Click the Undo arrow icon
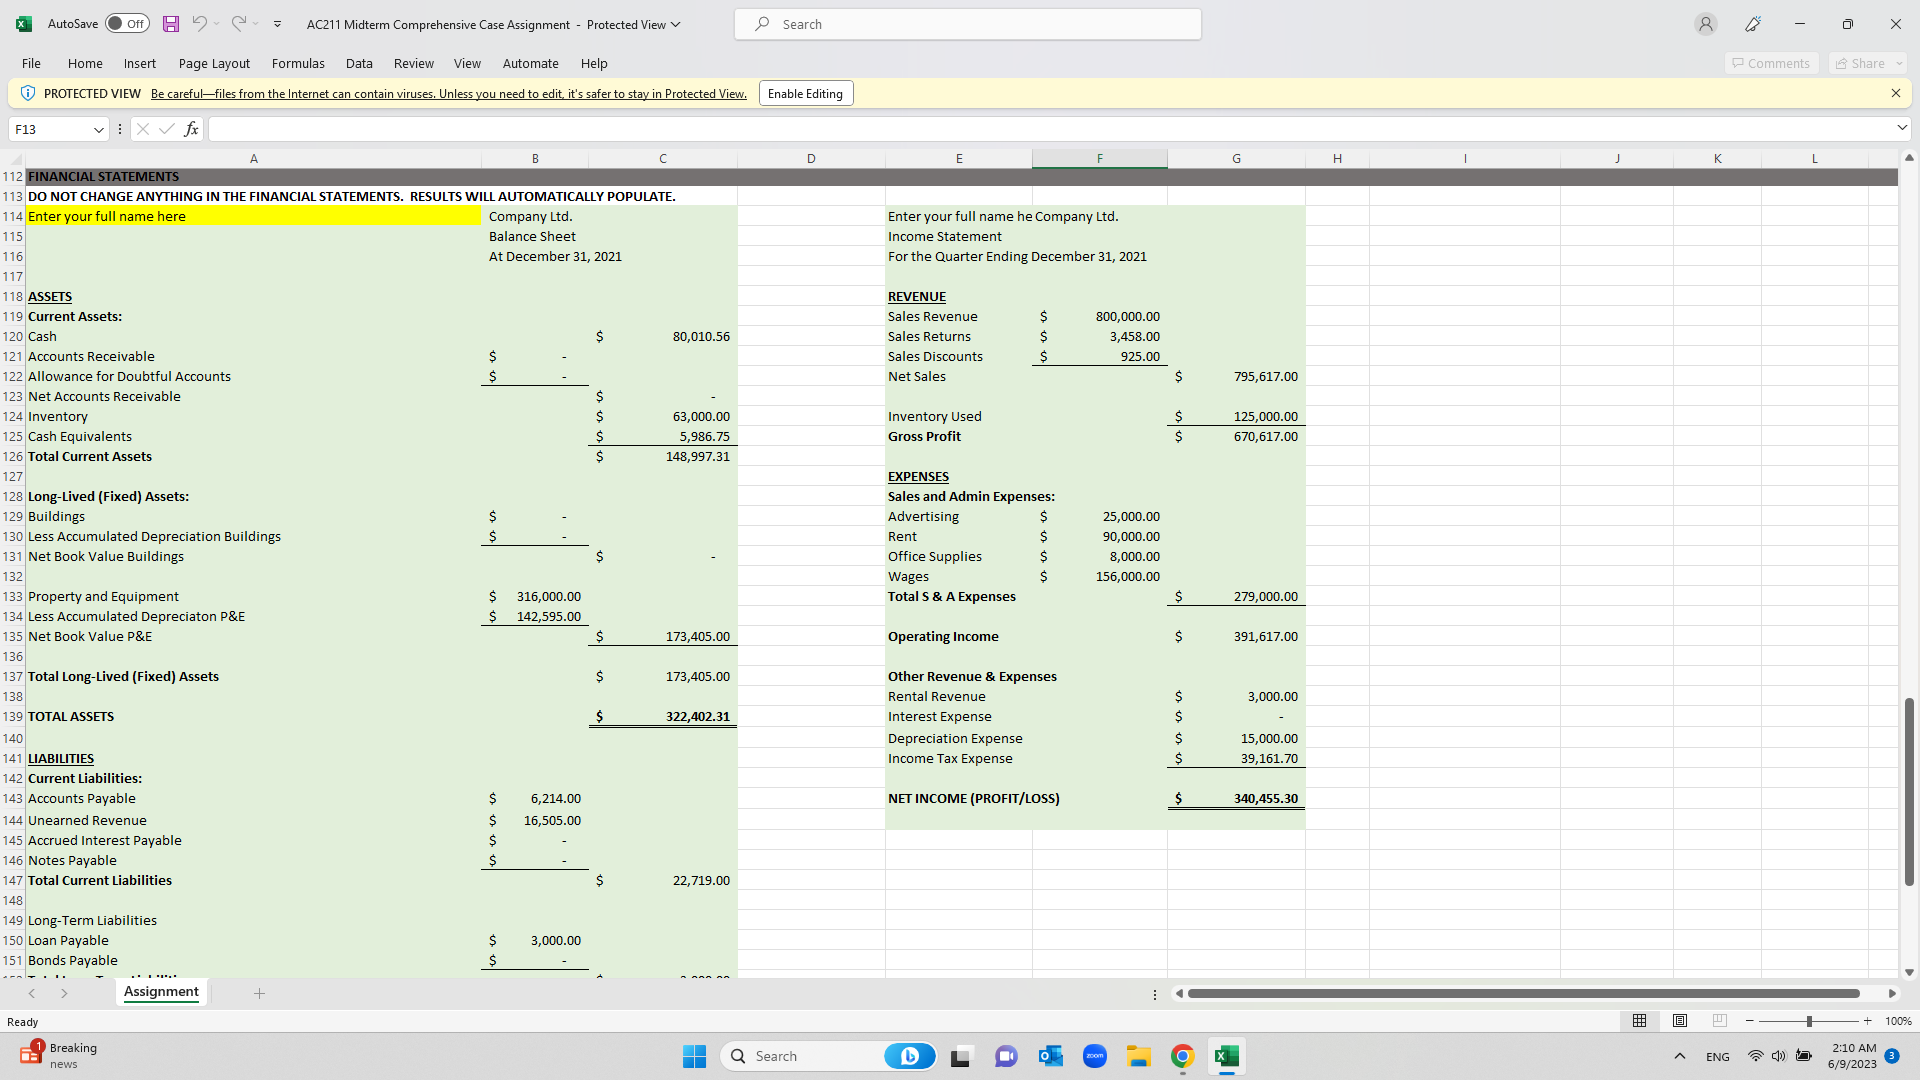Image resolution: width=1920 pixels, height=1080 pixels. click(199, 24)
